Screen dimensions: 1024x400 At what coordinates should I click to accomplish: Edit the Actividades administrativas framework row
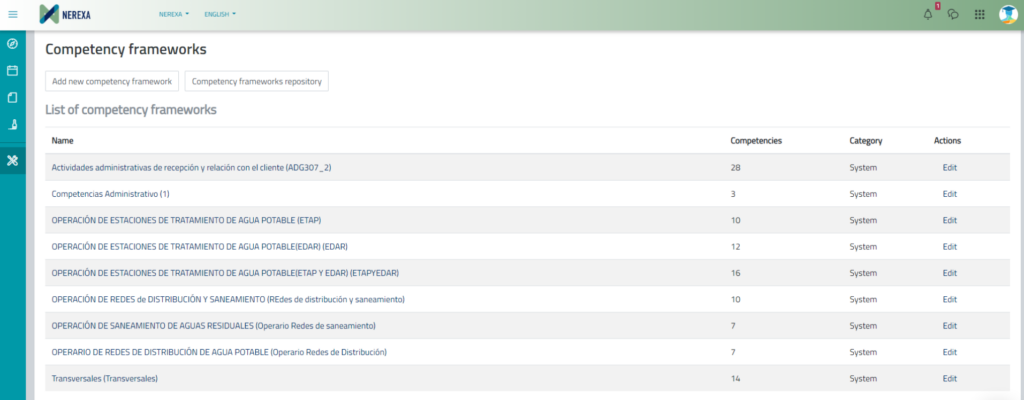(949, 167)
